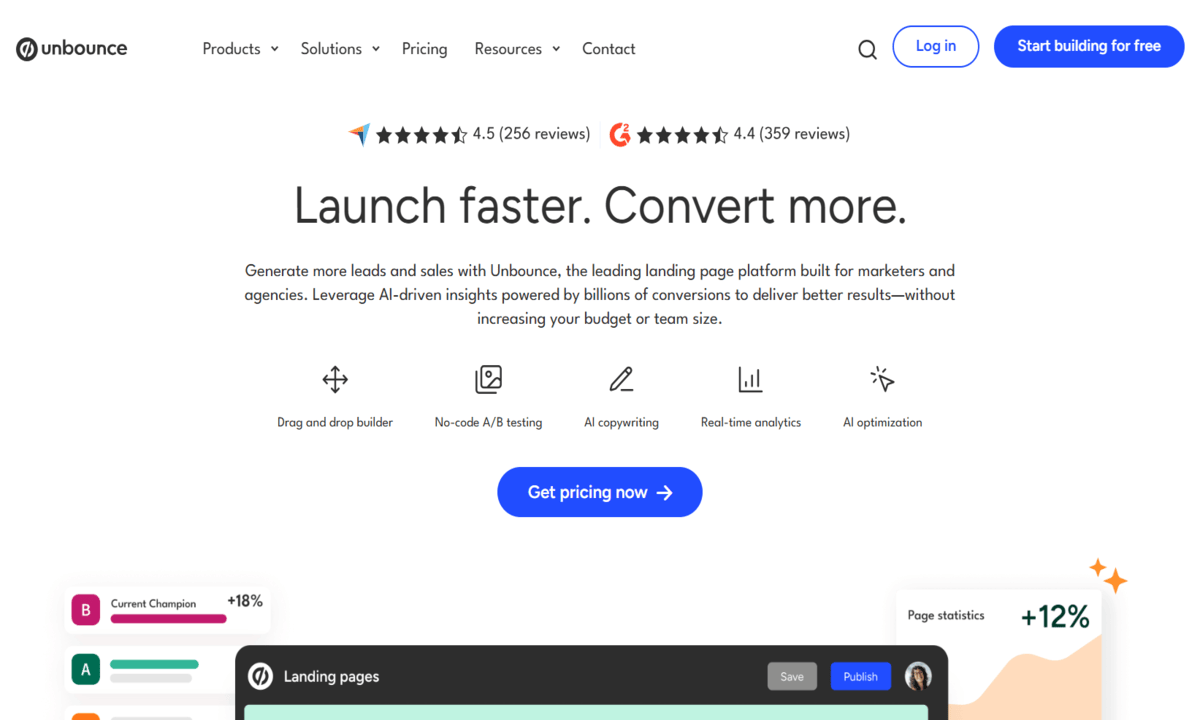Select the AI optimization cursor icon
The height and width of the screenshot is (720, 1200).
pos(882,378)
